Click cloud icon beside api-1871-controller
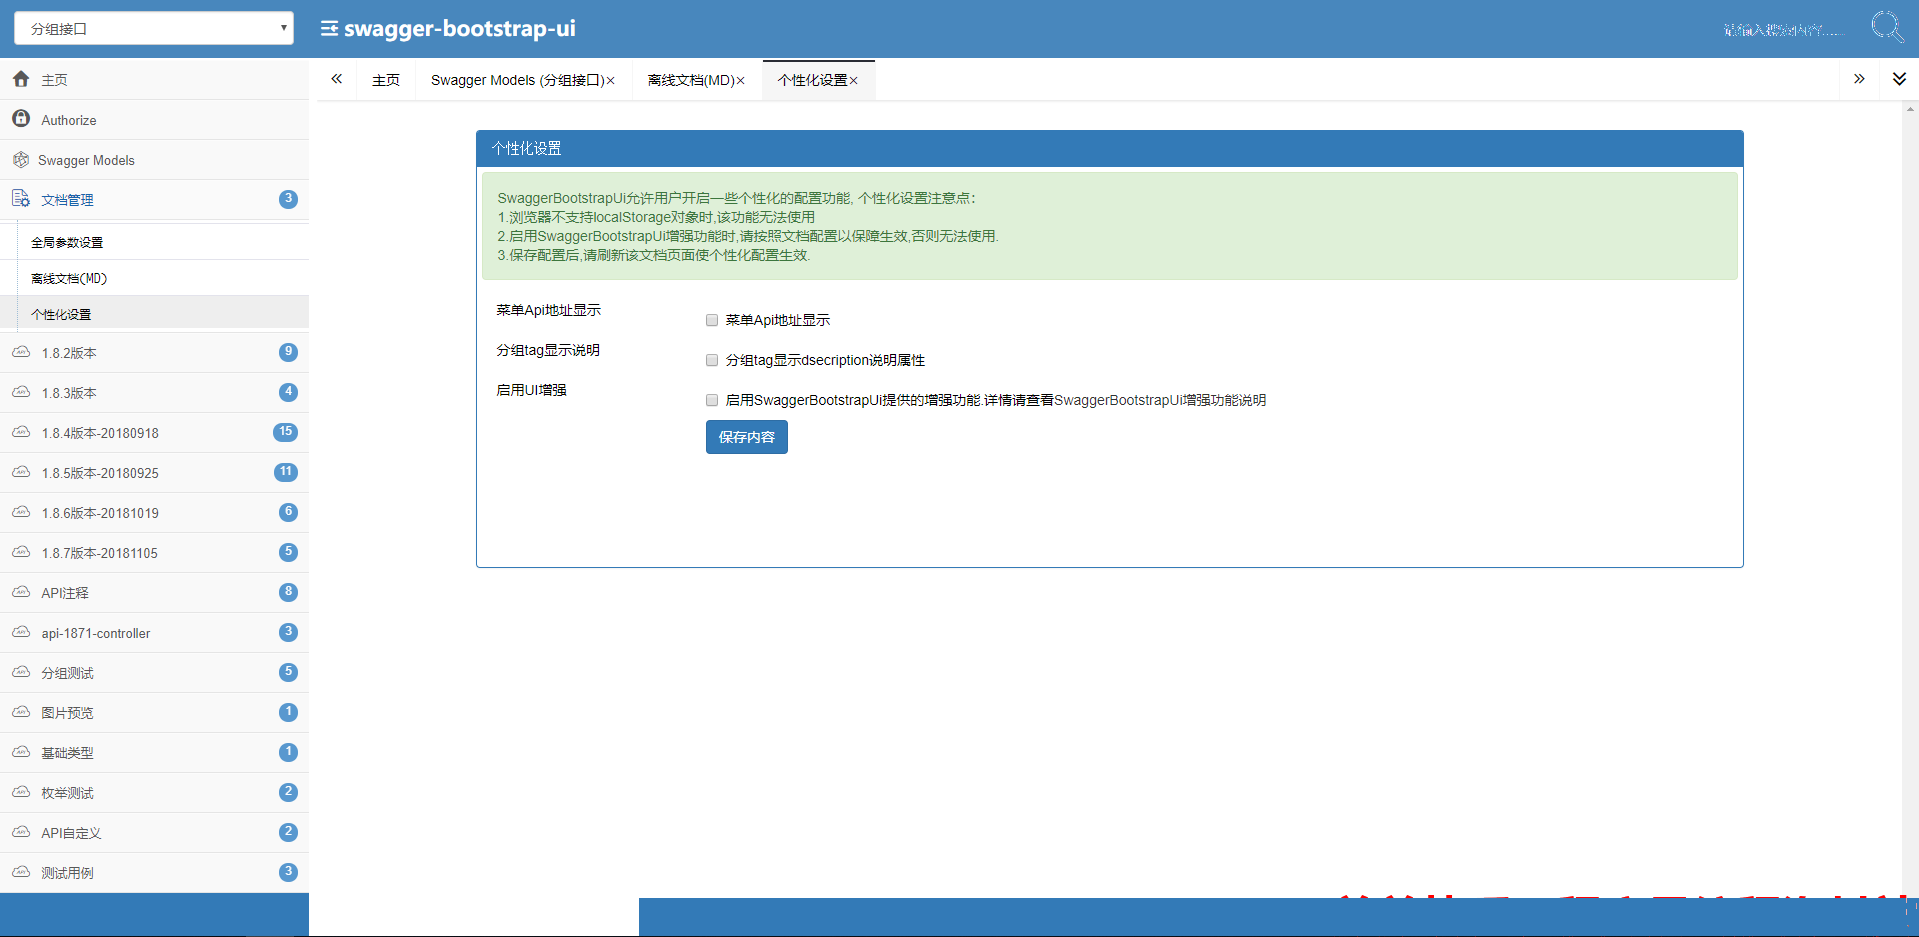This screenshot has height=937, width=1919. (21, 632)
